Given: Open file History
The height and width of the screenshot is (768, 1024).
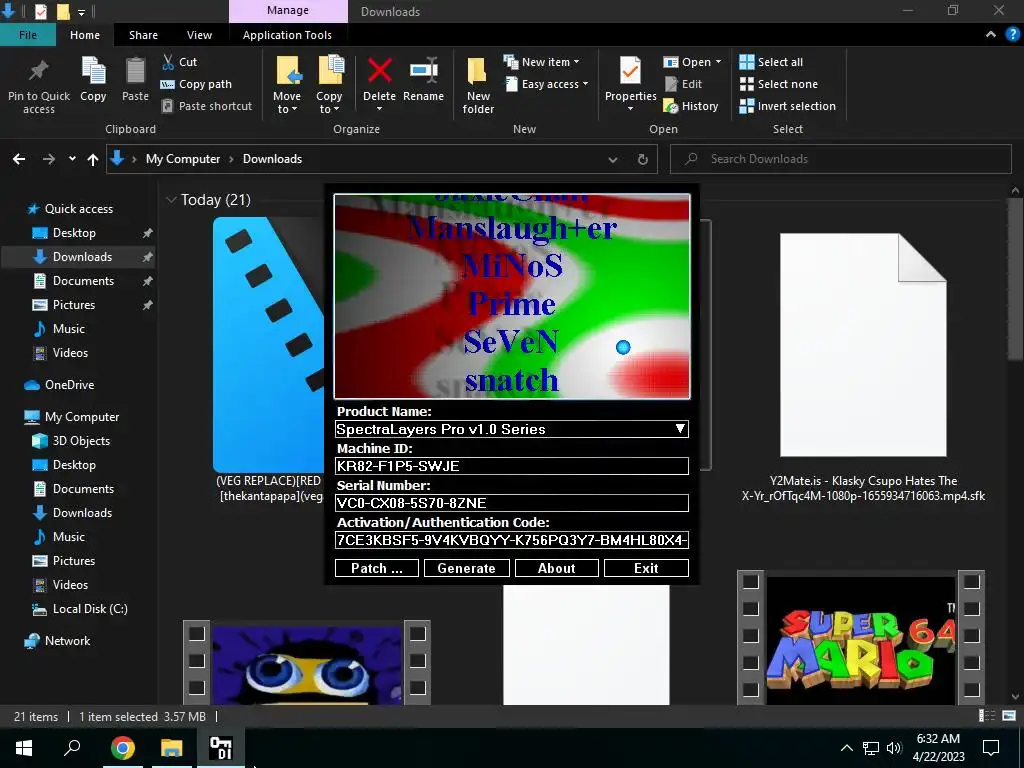Looking at the screenshot, I should click(690, 106).
